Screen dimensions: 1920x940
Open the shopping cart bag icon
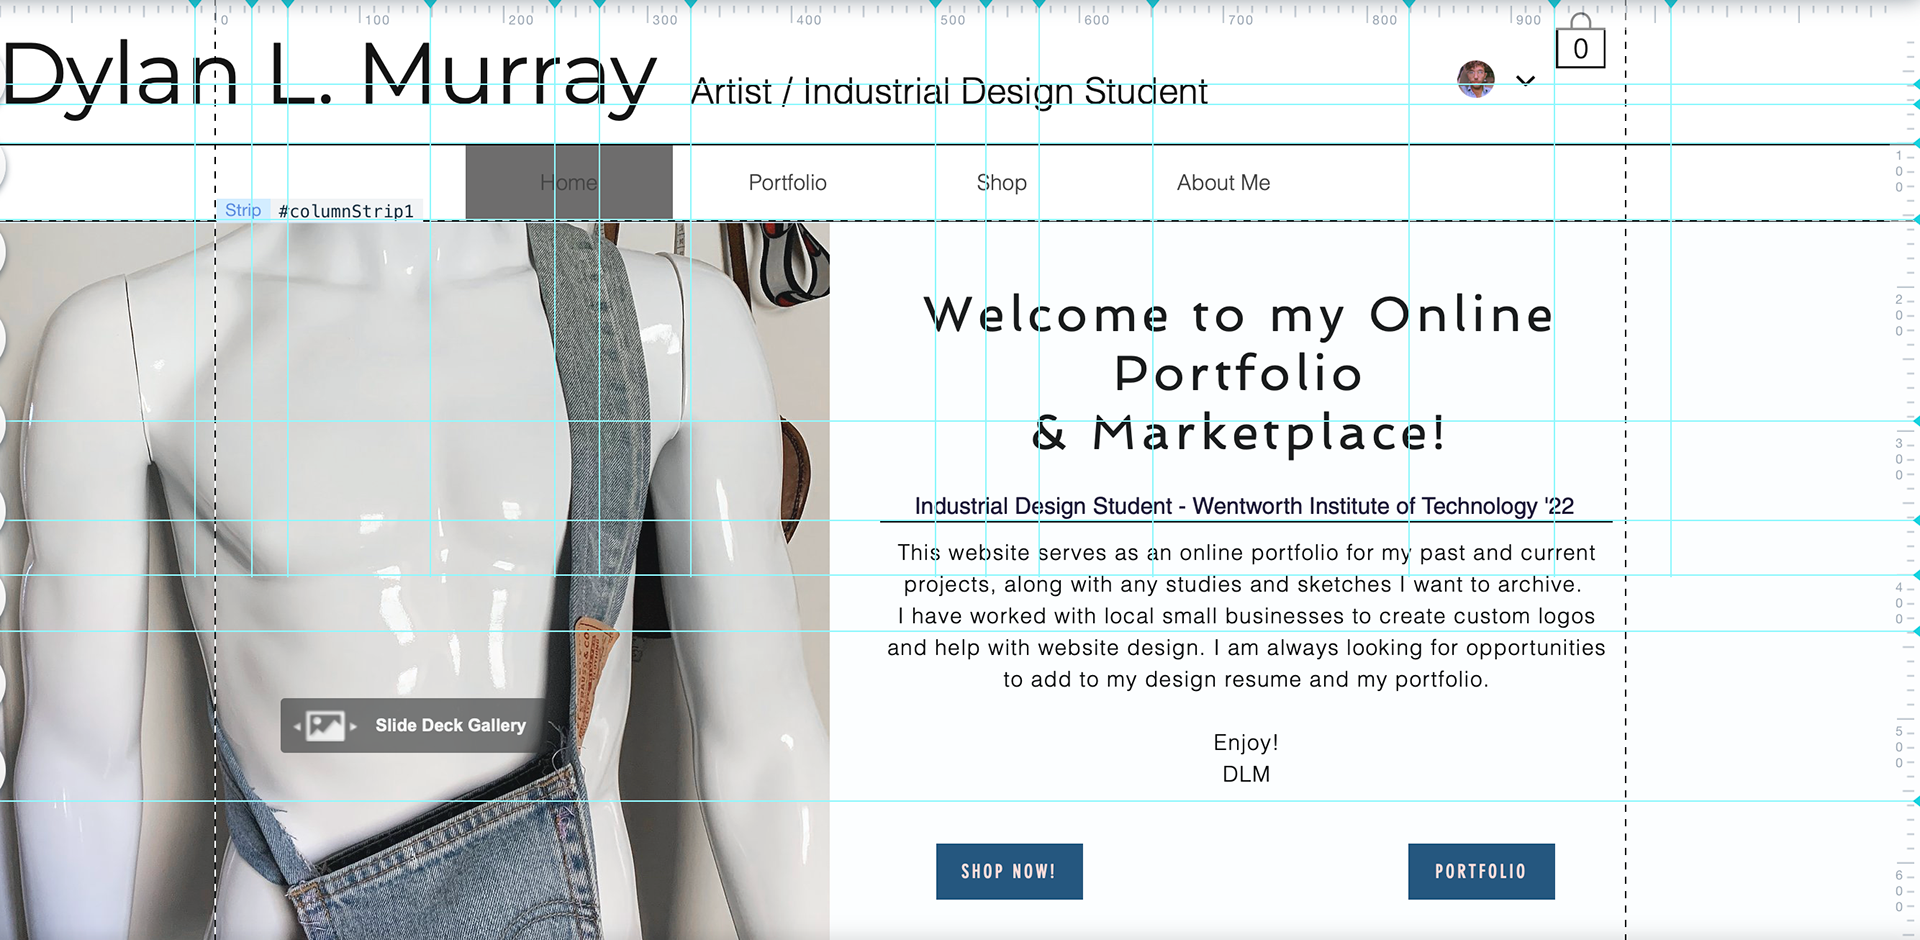1580,41
